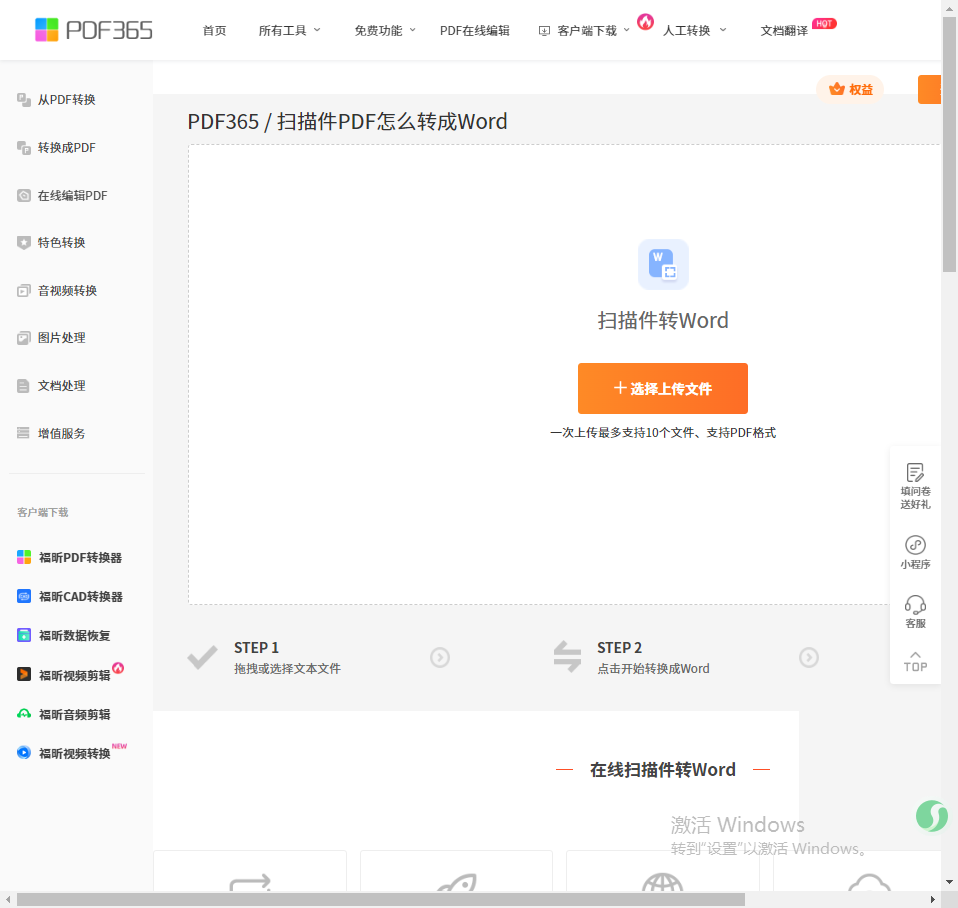
Task: Click the 选择上传文件 upload button
Action: click(x=663, y=389)
